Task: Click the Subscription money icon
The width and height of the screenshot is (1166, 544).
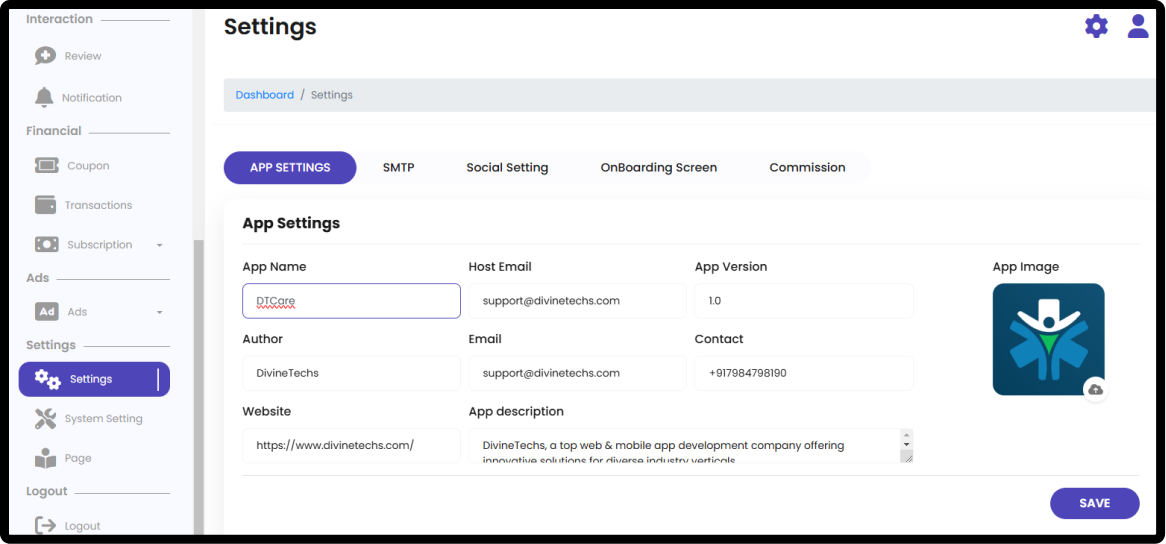Action: [47, 244]
